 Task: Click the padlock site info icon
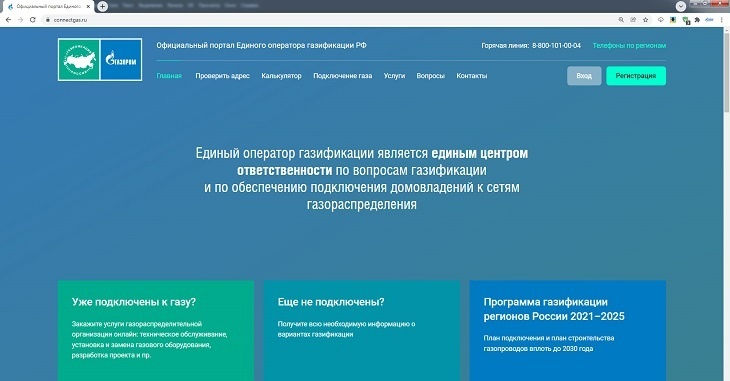pyautogui.click(x=47, y=20)
